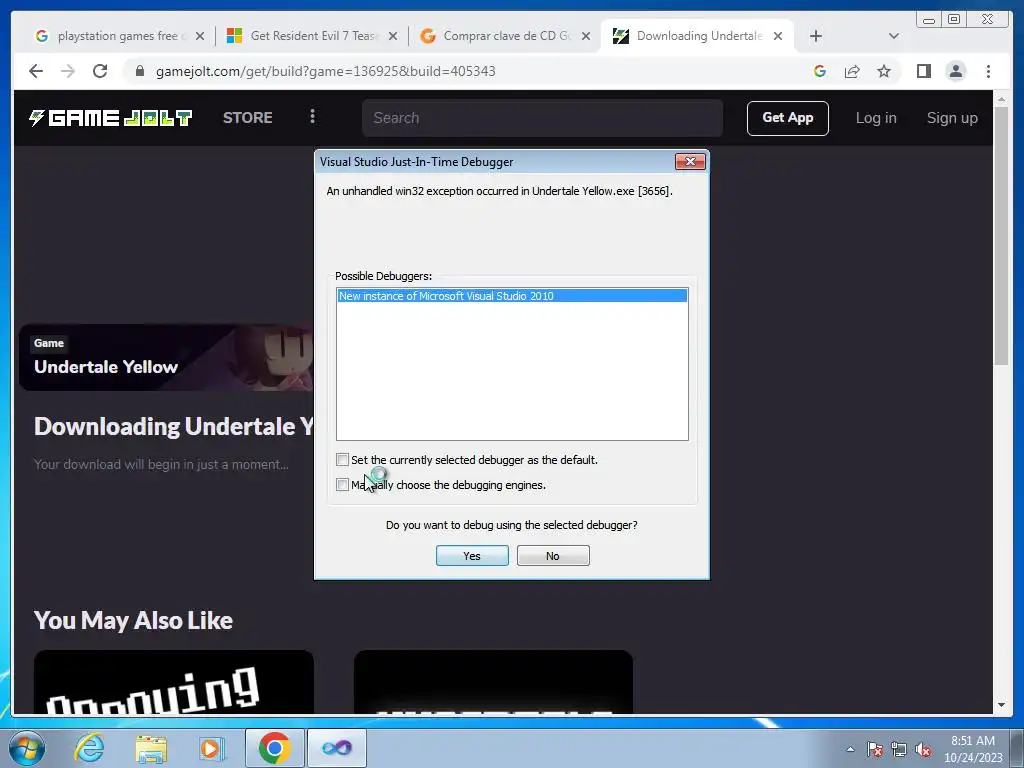1024x768 pixels.
Task: Open Game Jolt more options dots
Action: (x=312, y=116)
